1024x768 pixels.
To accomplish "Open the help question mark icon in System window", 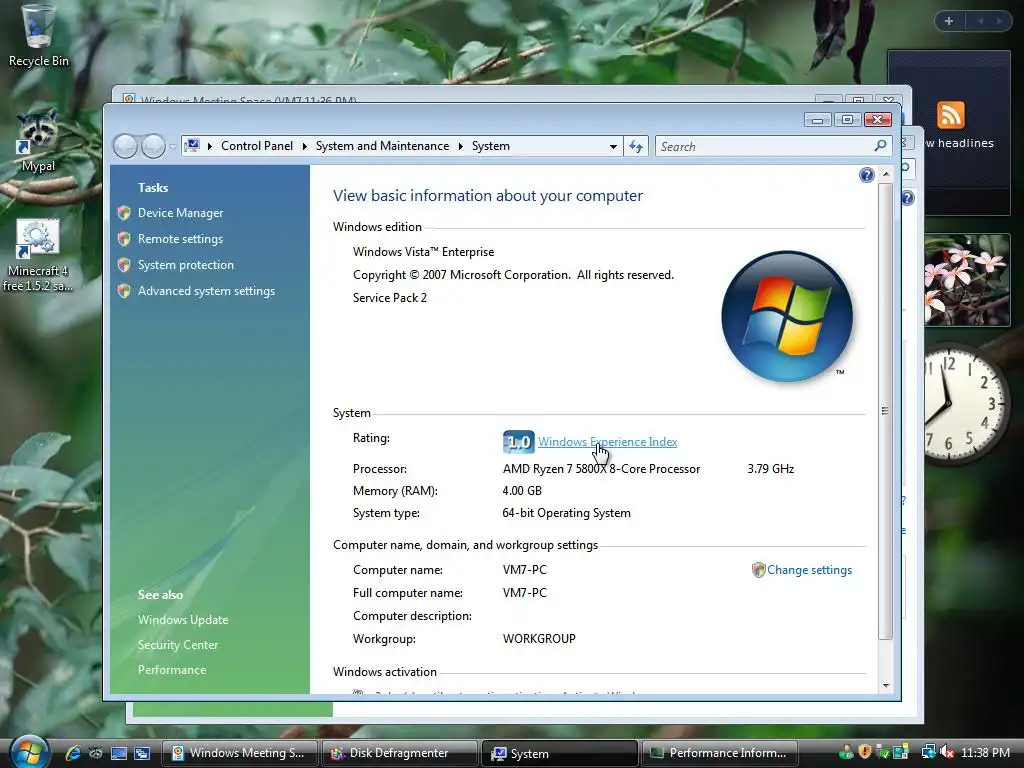I will pos(867,175).
